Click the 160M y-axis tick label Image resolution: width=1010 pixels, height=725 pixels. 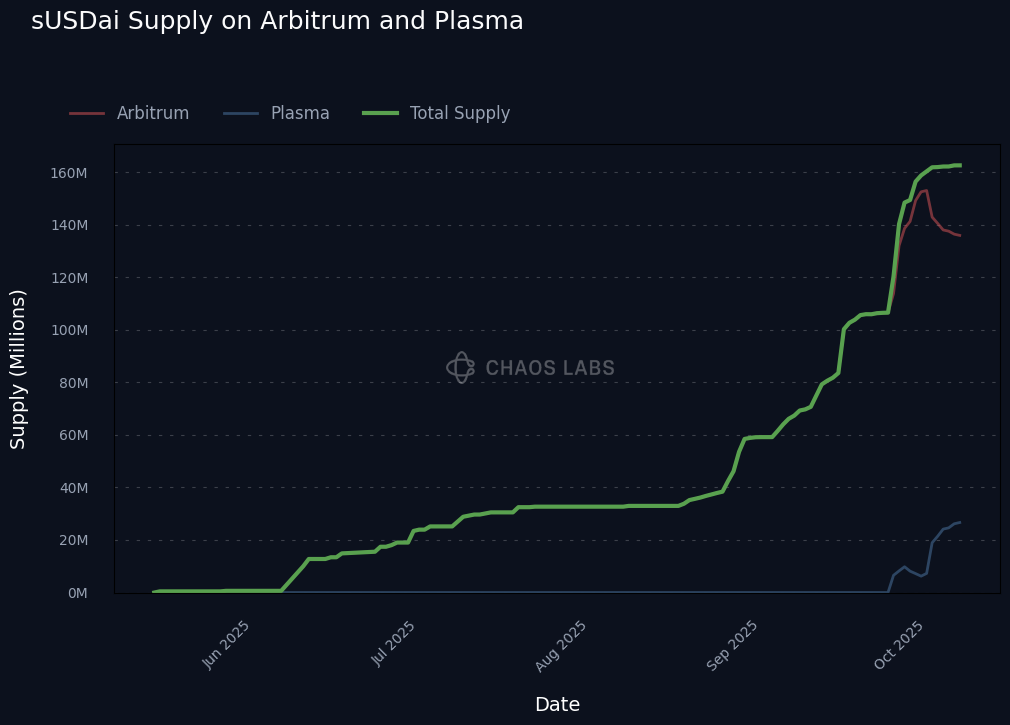pyautogui.click(x=69, y=173)
